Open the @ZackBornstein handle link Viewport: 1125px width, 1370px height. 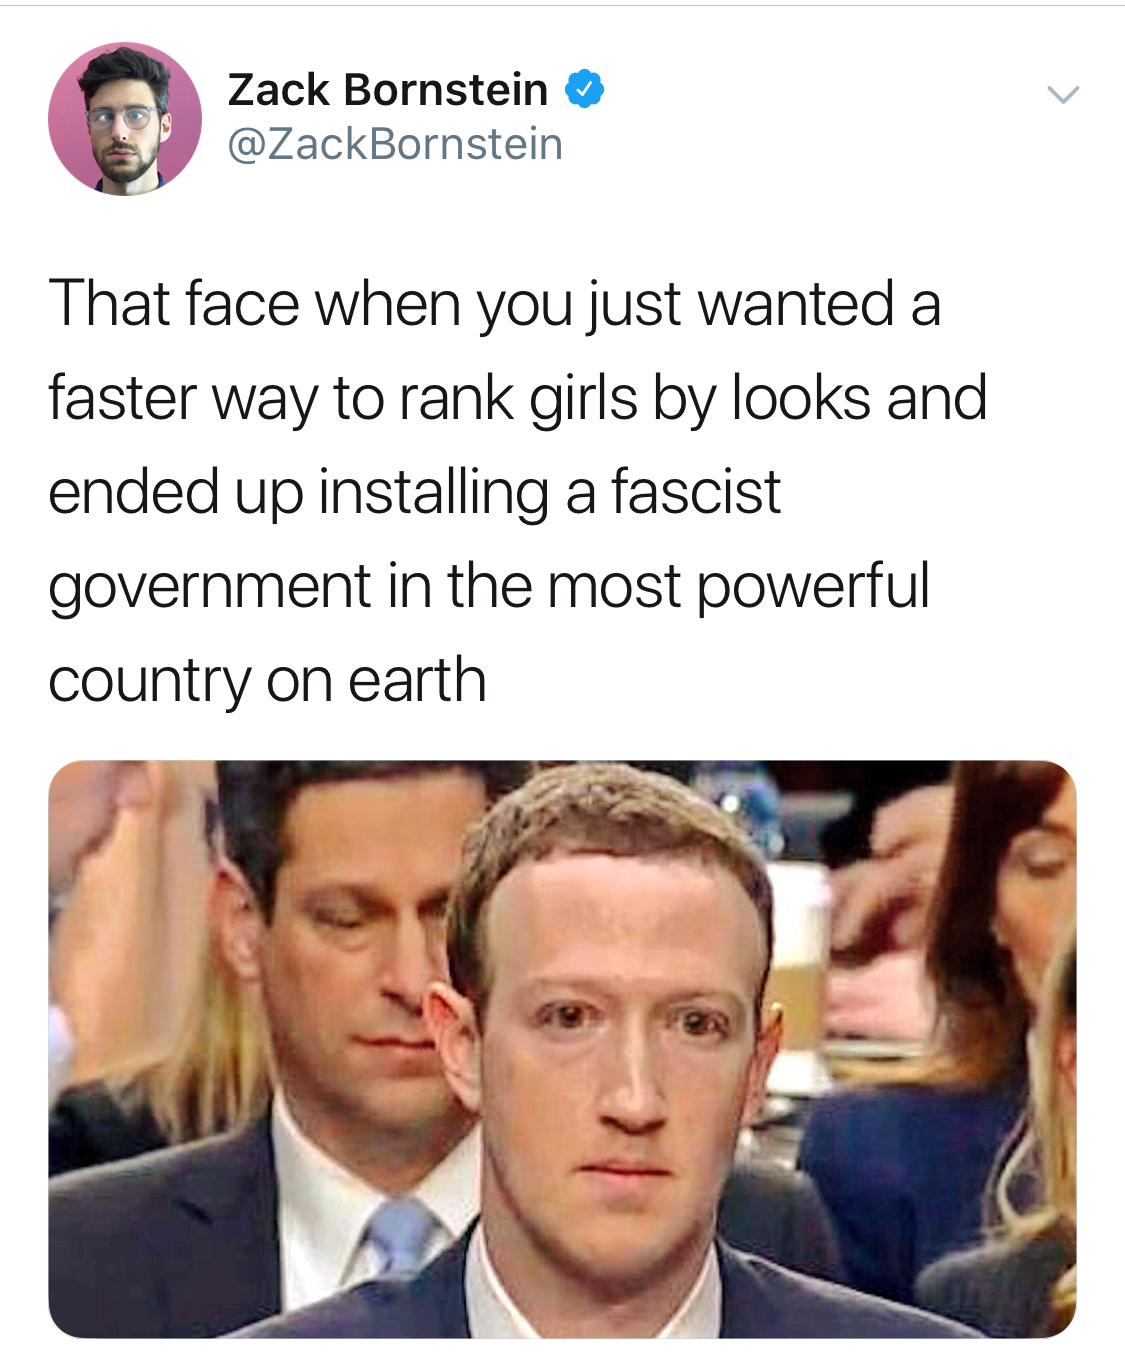pyautogui.click(x=396, y=144)
